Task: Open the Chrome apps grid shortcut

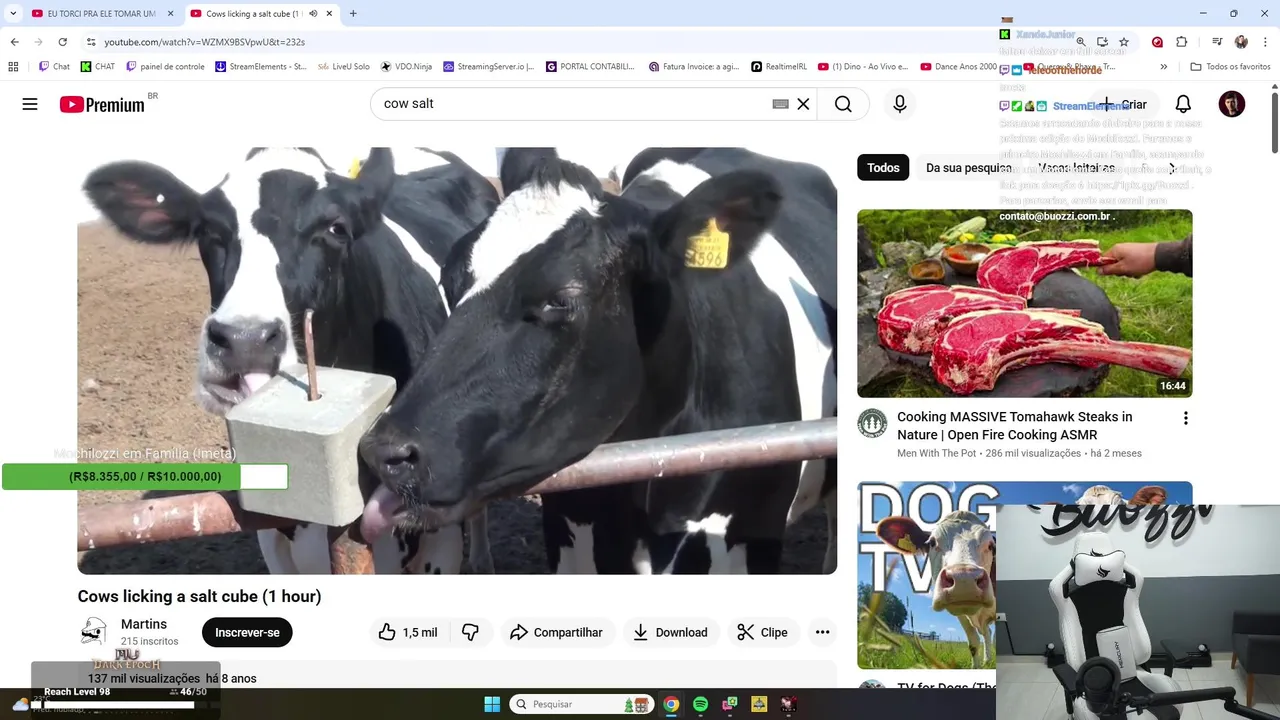Action: (x=13, y=67)
